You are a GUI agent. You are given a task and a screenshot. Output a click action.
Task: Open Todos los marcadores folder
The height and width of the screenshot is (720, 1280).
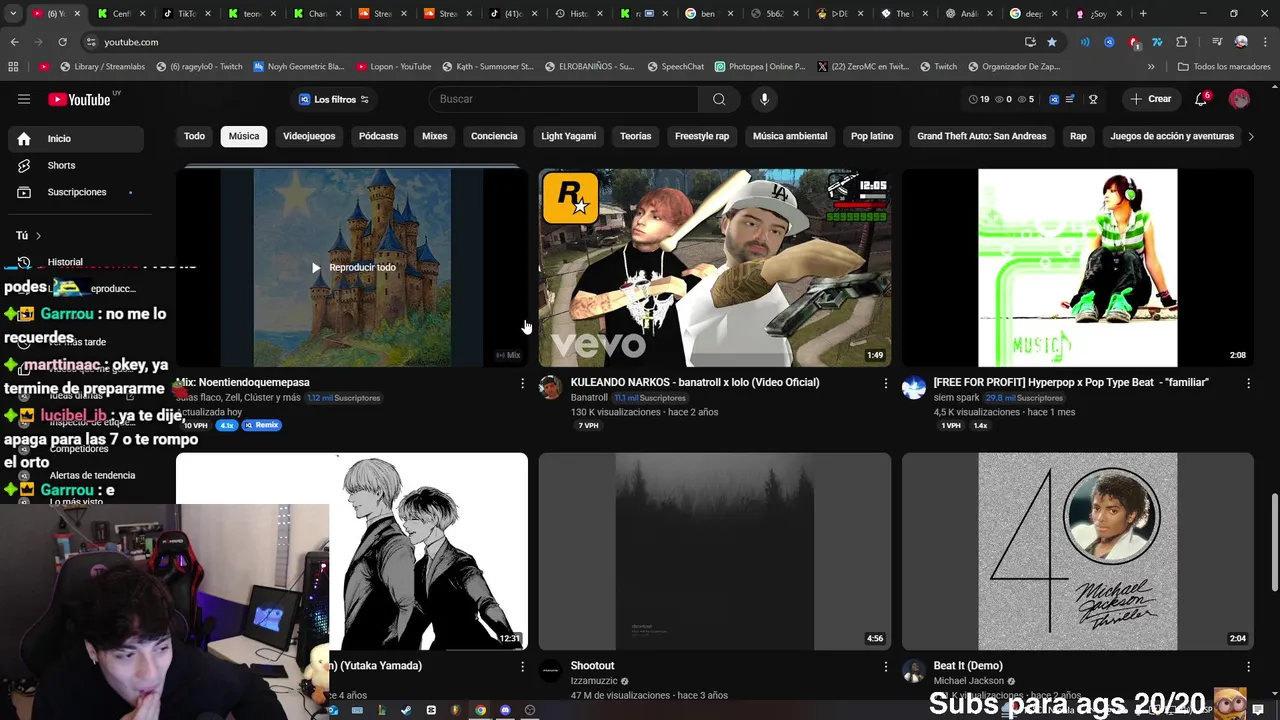pos(1224,67)
